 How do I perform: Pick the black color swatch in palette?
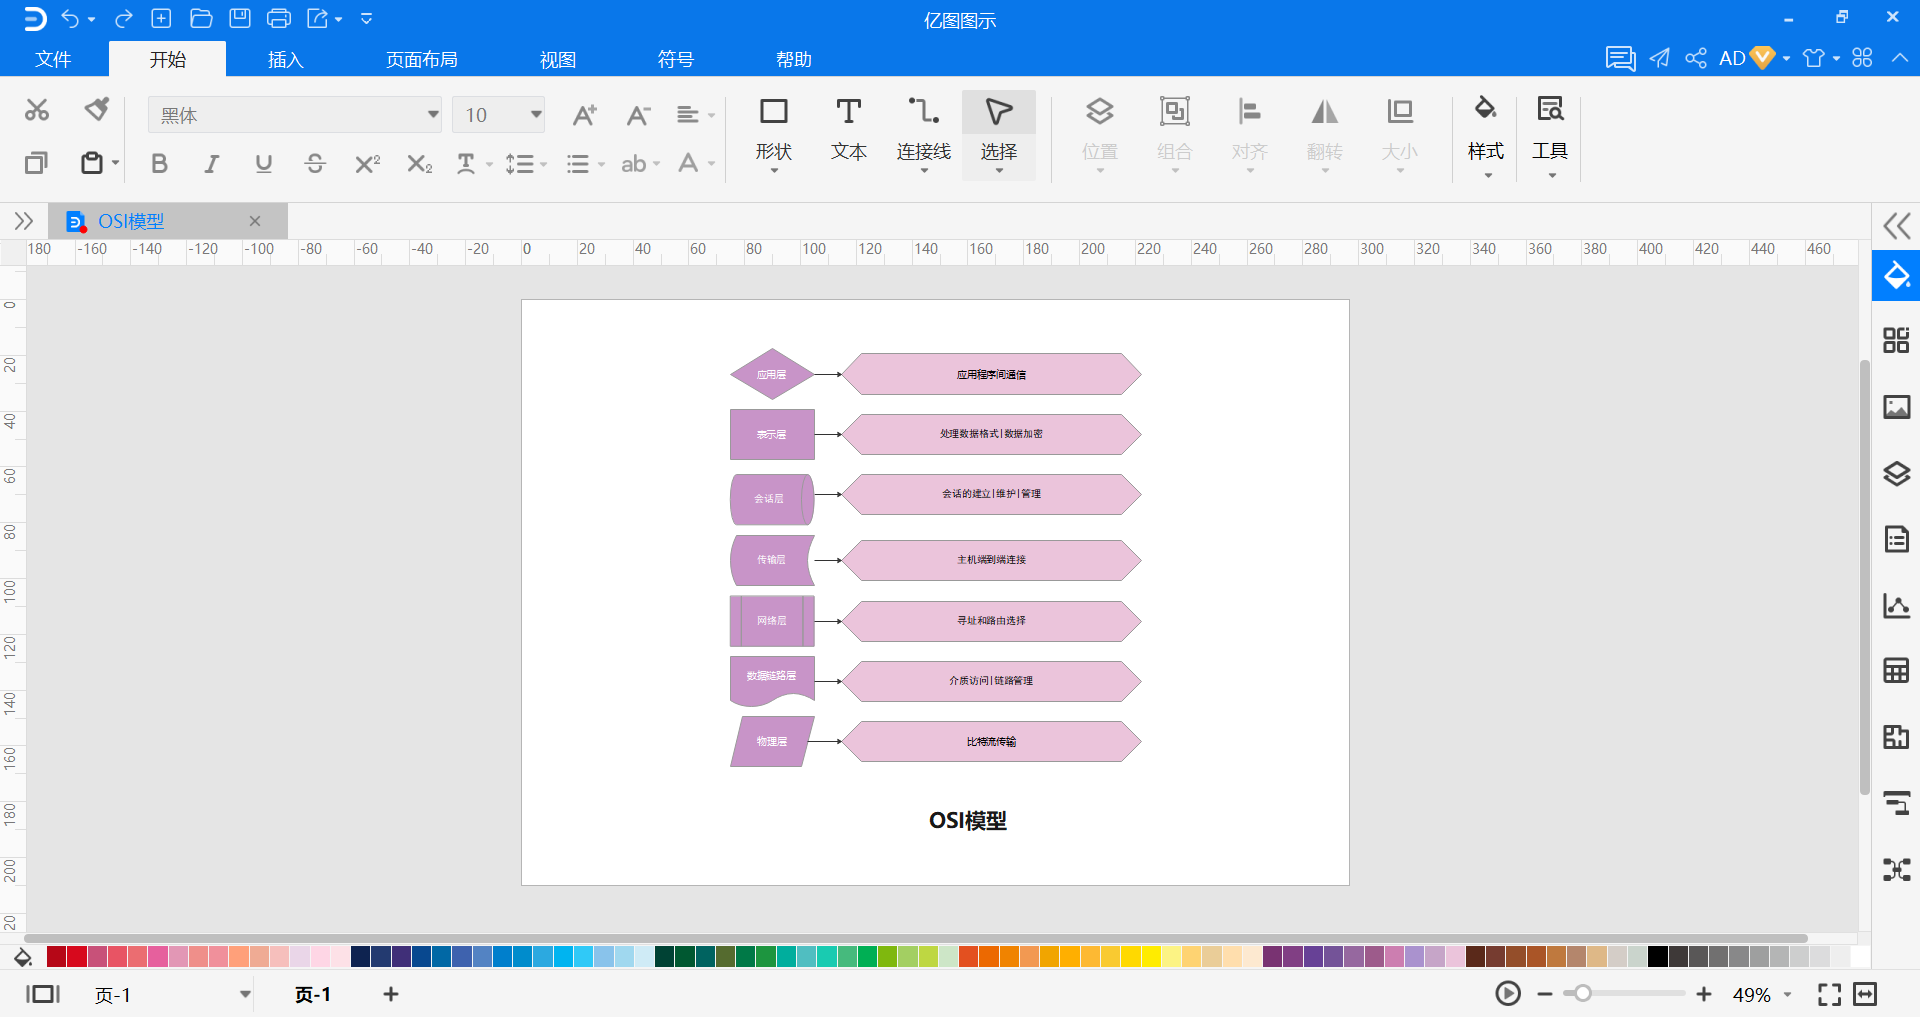(1657, 956)
